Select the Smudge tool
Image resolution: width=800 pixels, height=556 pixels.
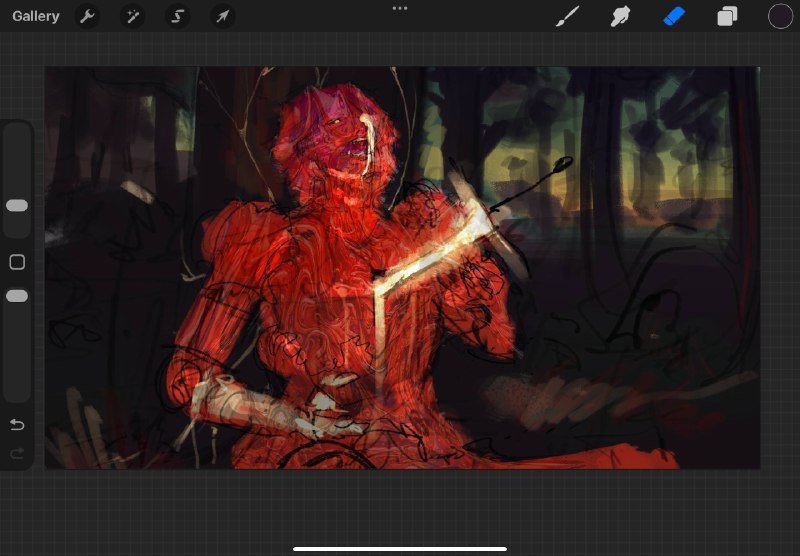click(x=620, y=16)
